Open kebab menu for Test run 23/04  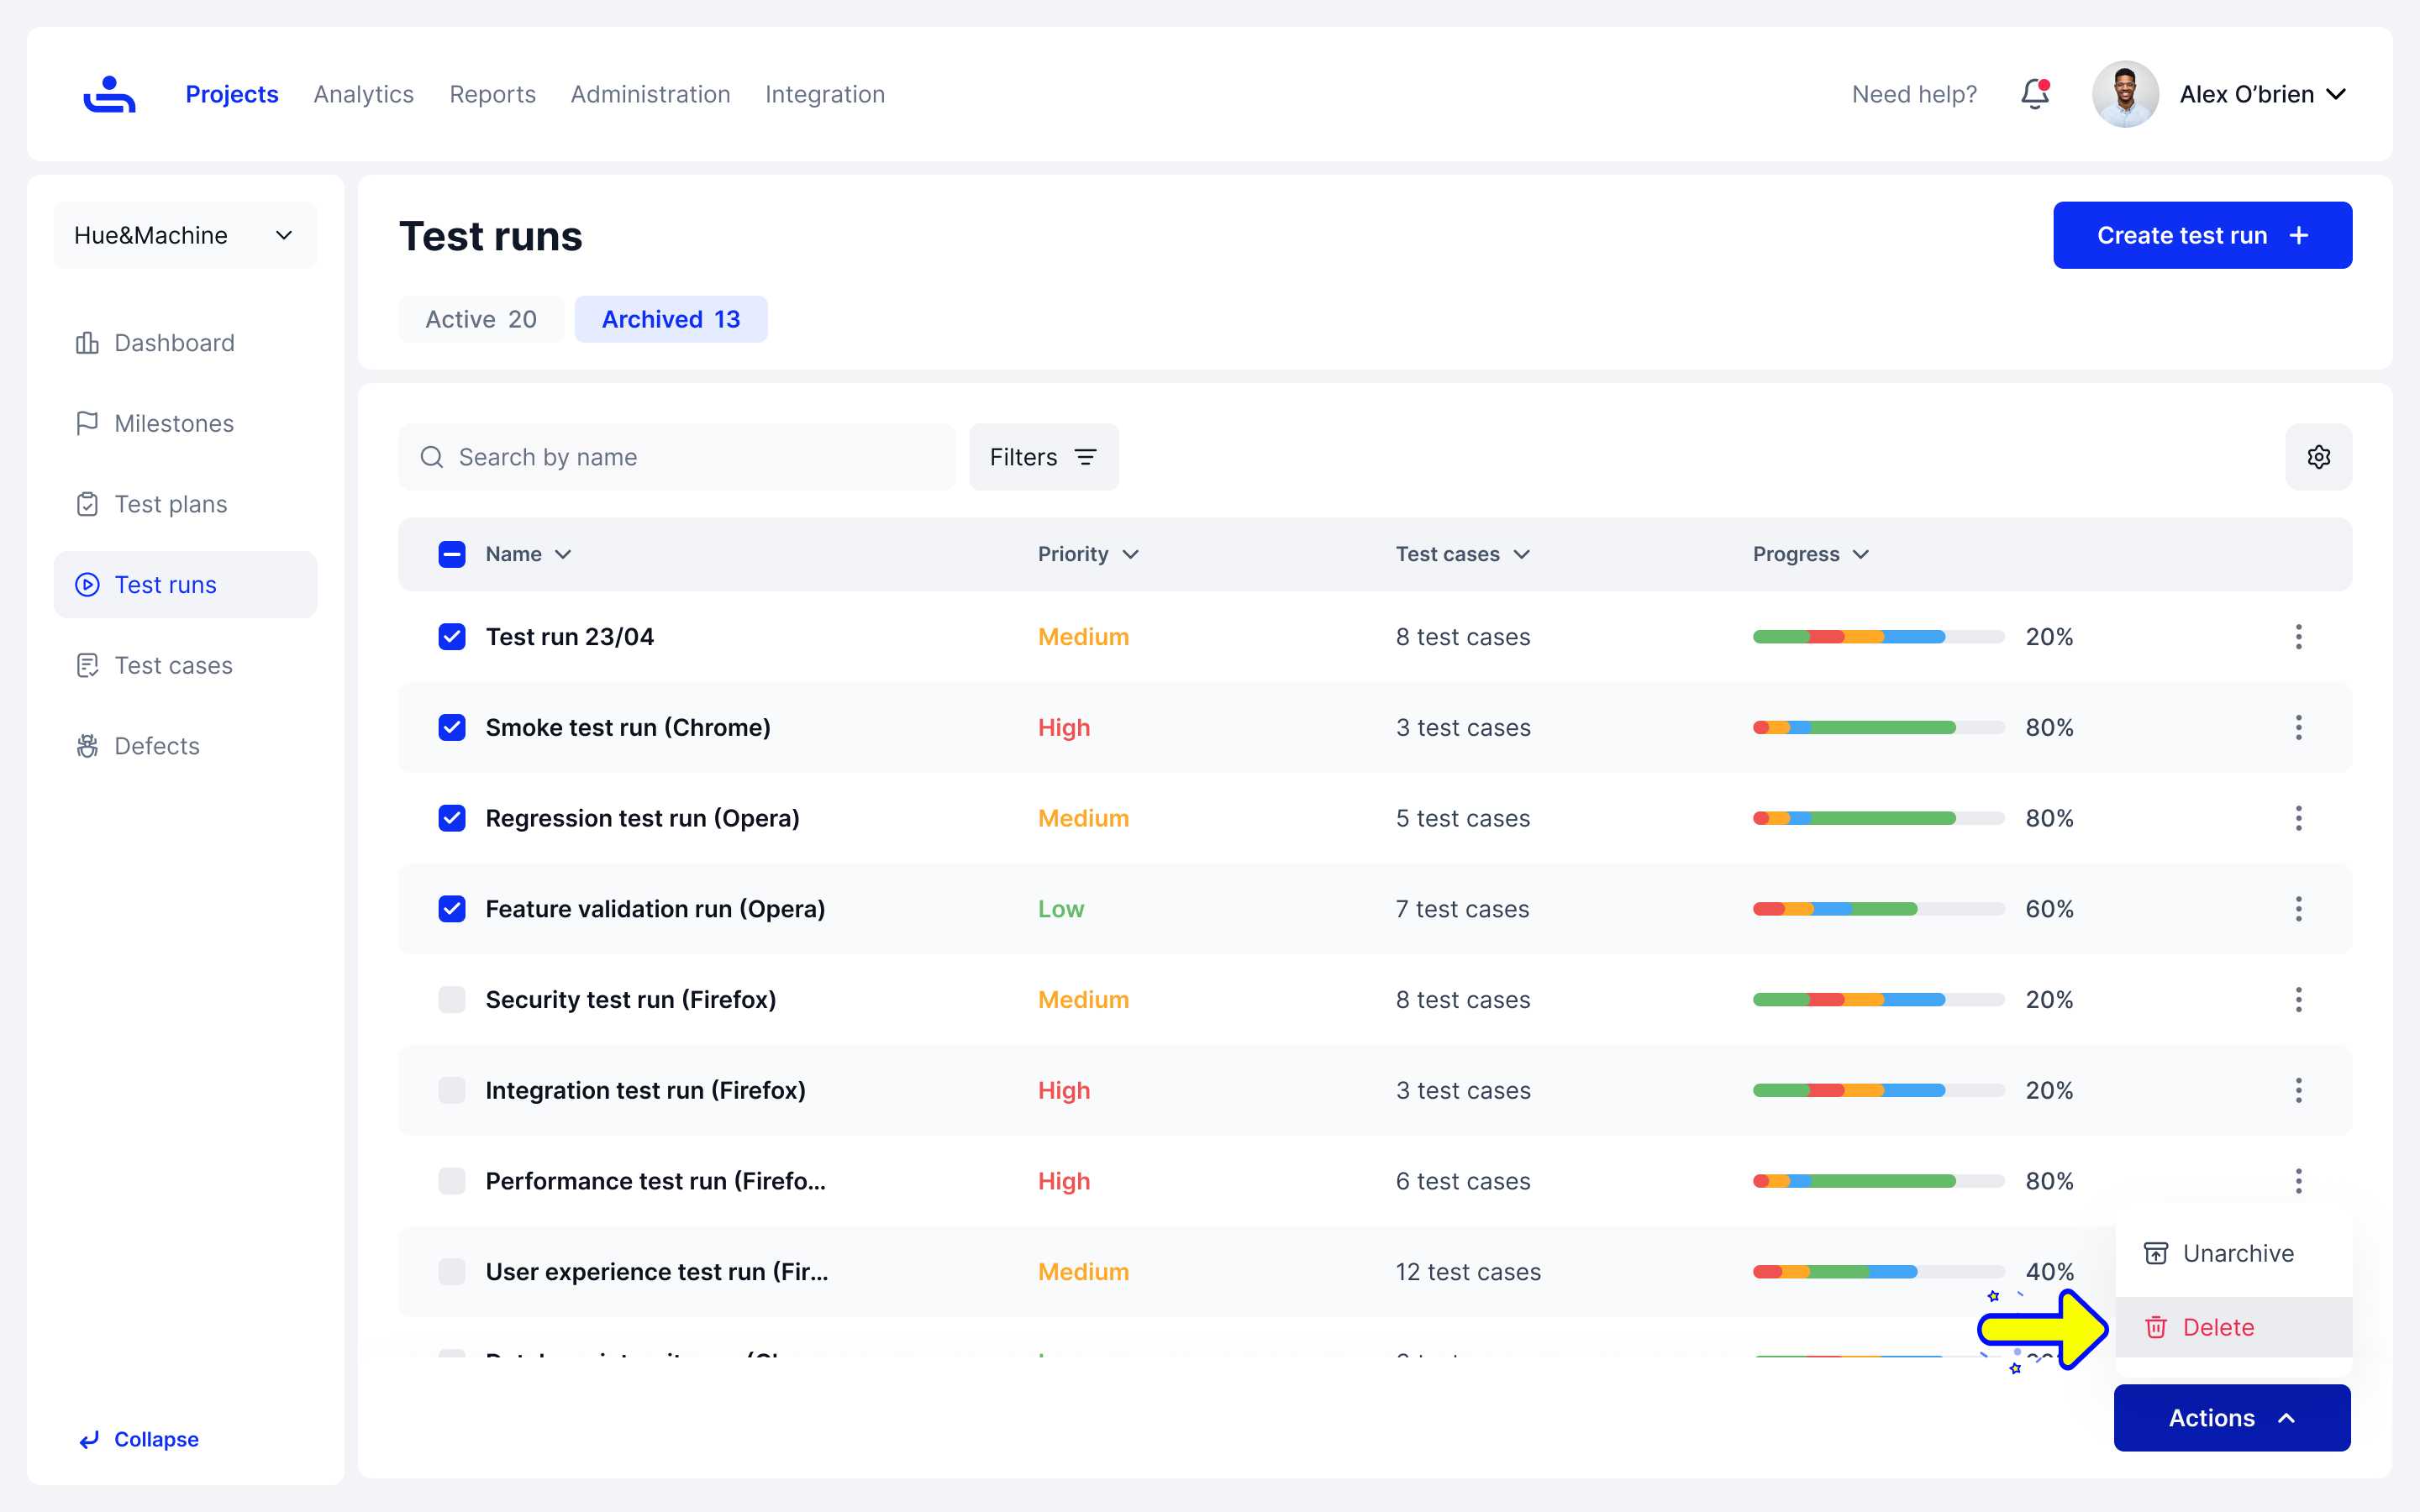point(2298,637)
